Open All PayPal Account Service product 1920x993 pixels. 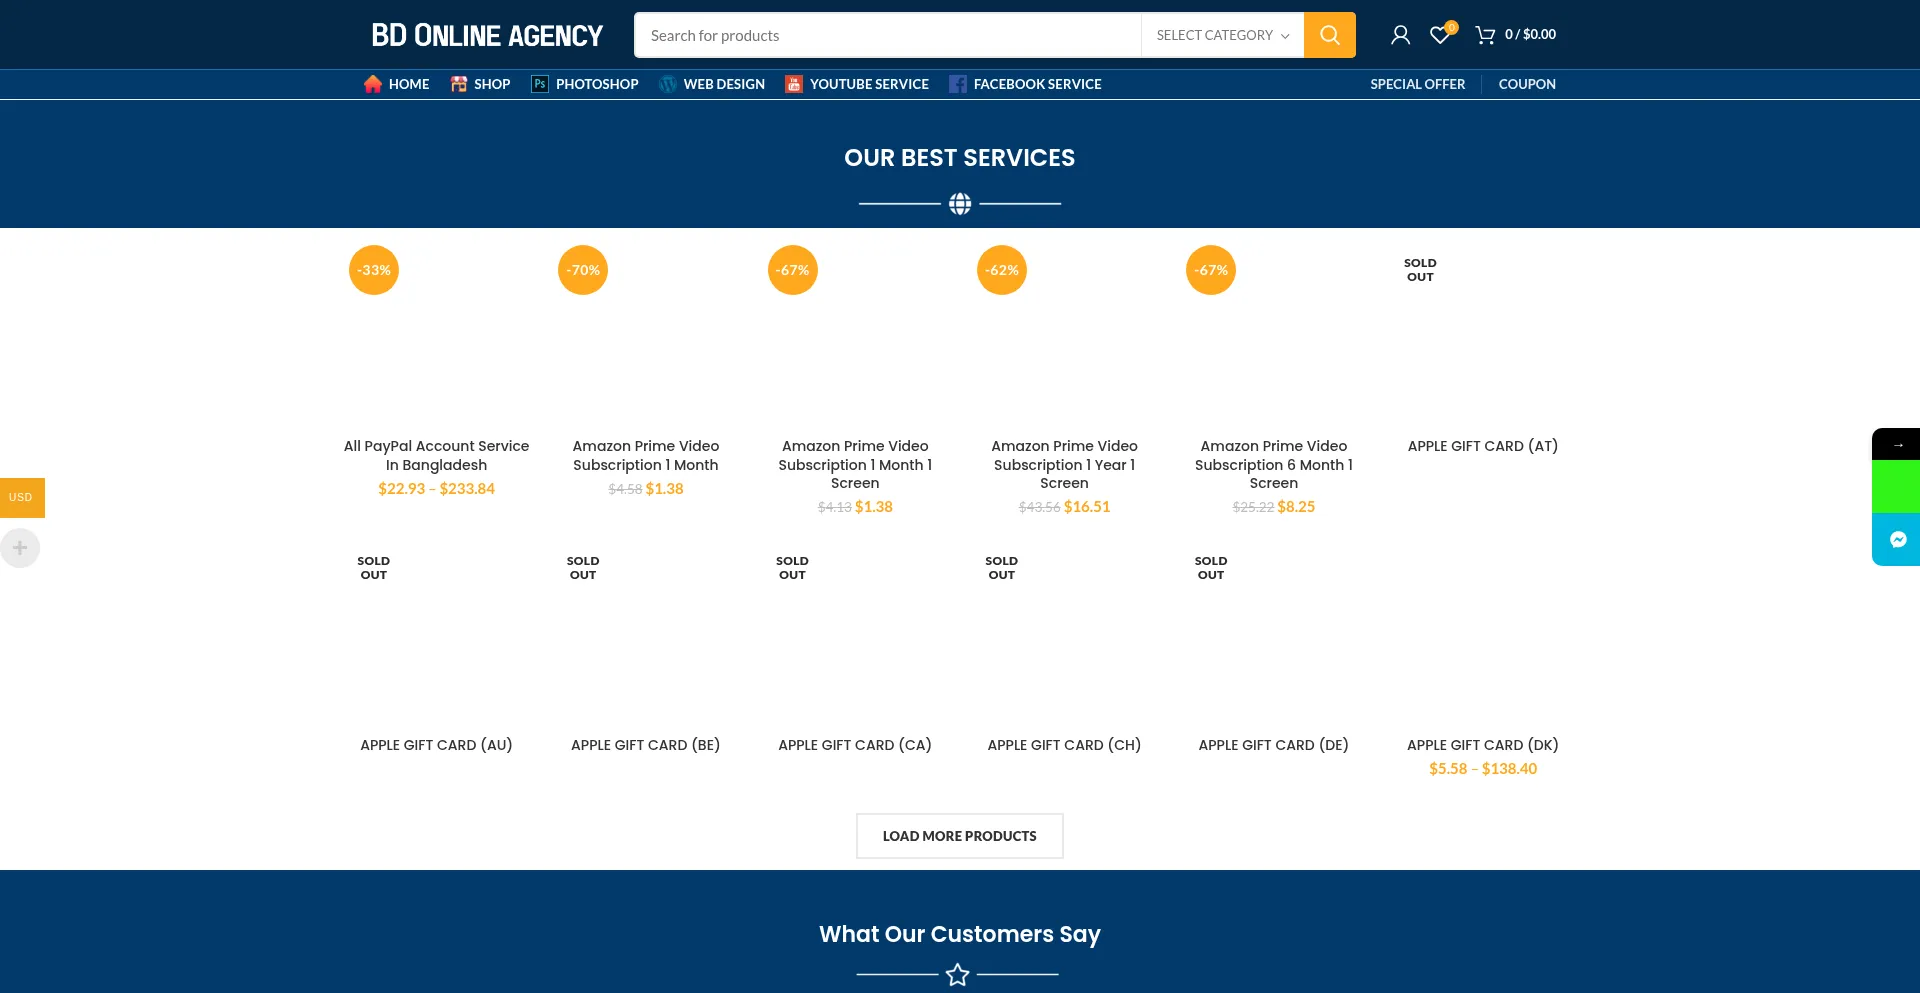(436, 455)
